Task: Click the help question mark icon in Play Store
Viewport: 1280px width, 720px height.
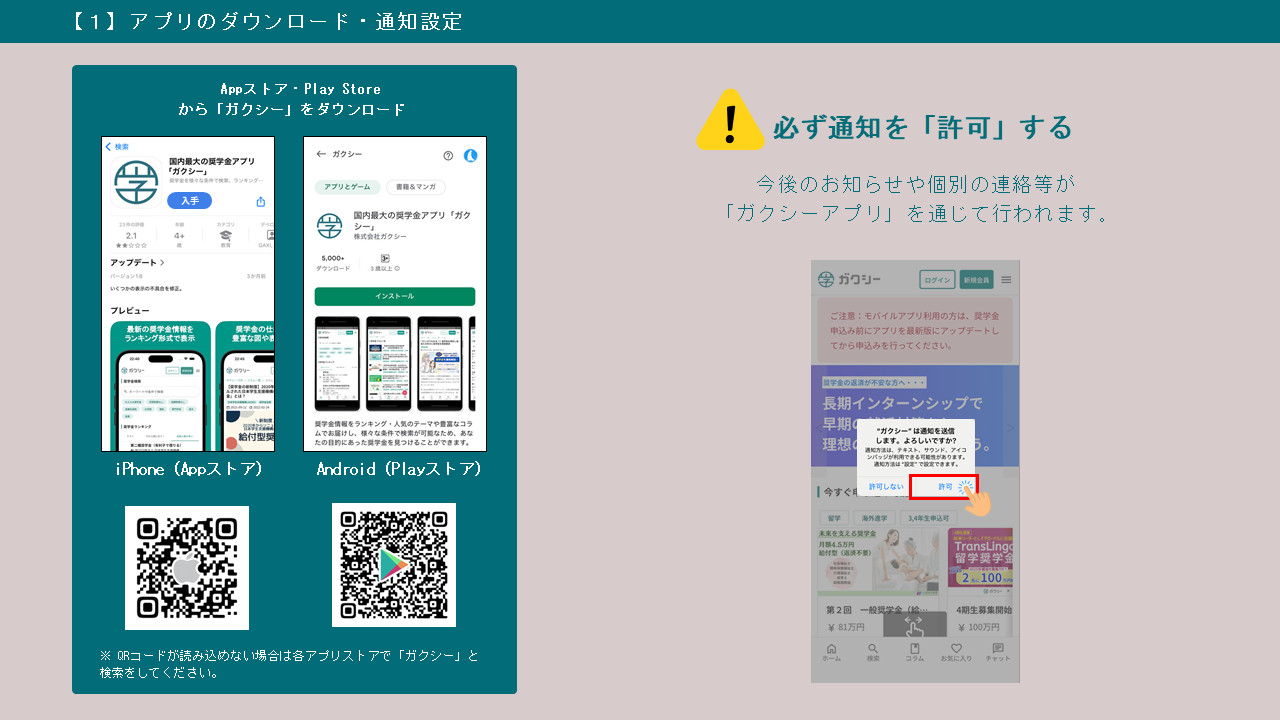Action: pyautogui.click(x=448, y=155)
